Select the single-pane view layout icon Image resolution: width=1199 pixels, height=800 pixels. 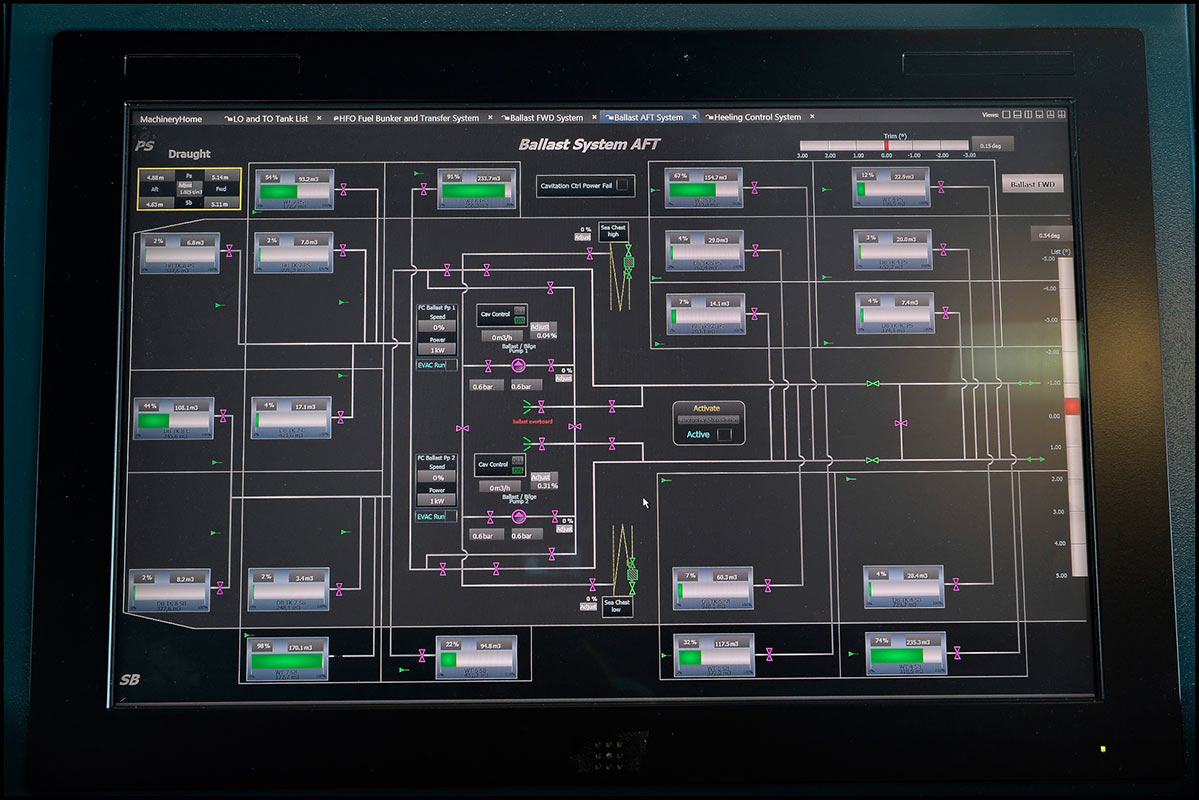[x=1006, y=115]
